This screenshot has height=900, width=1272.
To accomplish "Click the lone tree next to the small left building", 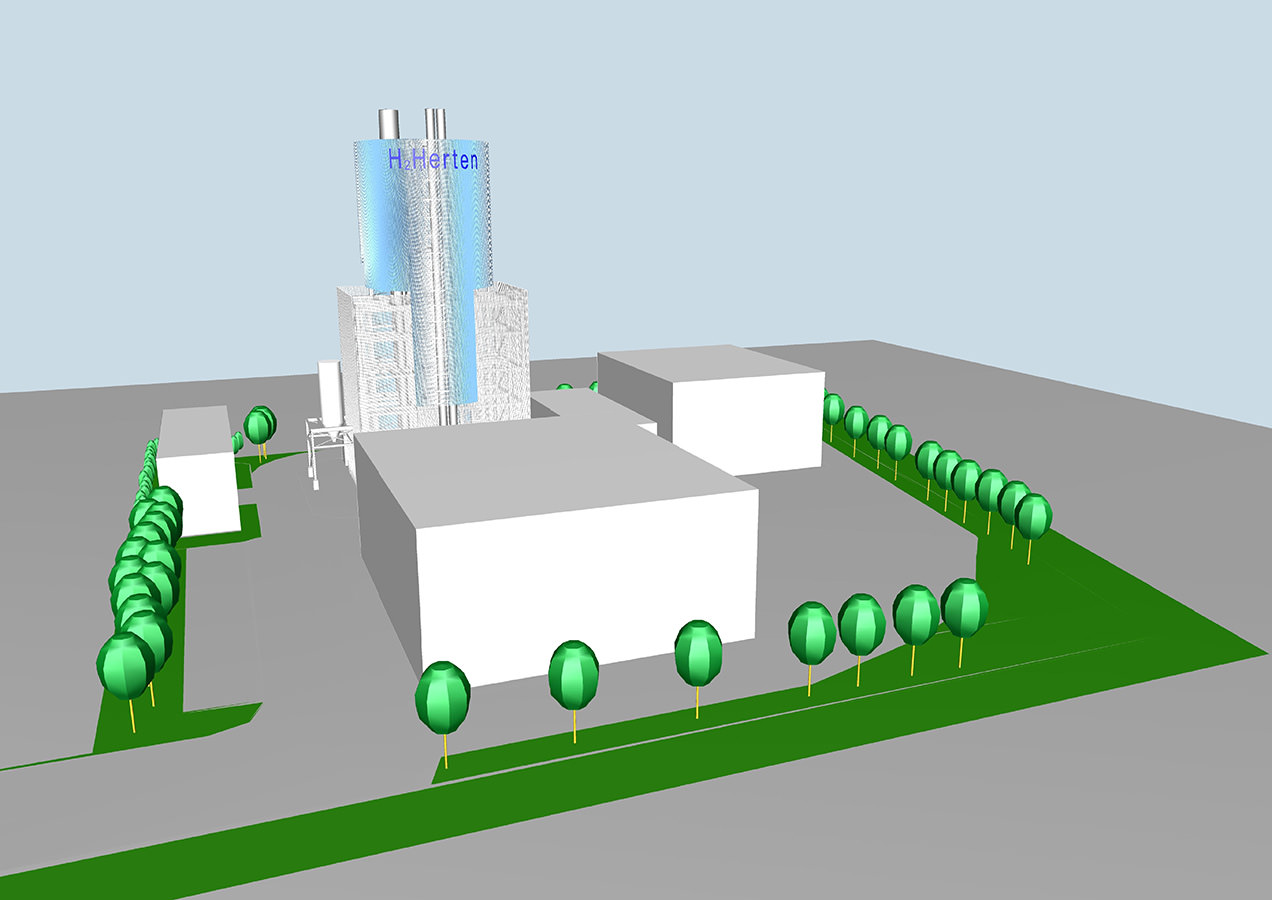I will click(x=259, y=426).
